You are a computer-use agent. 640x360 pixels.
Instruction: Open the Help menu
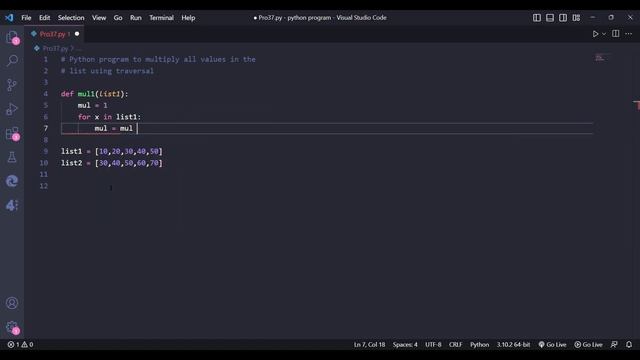[188, 18]
